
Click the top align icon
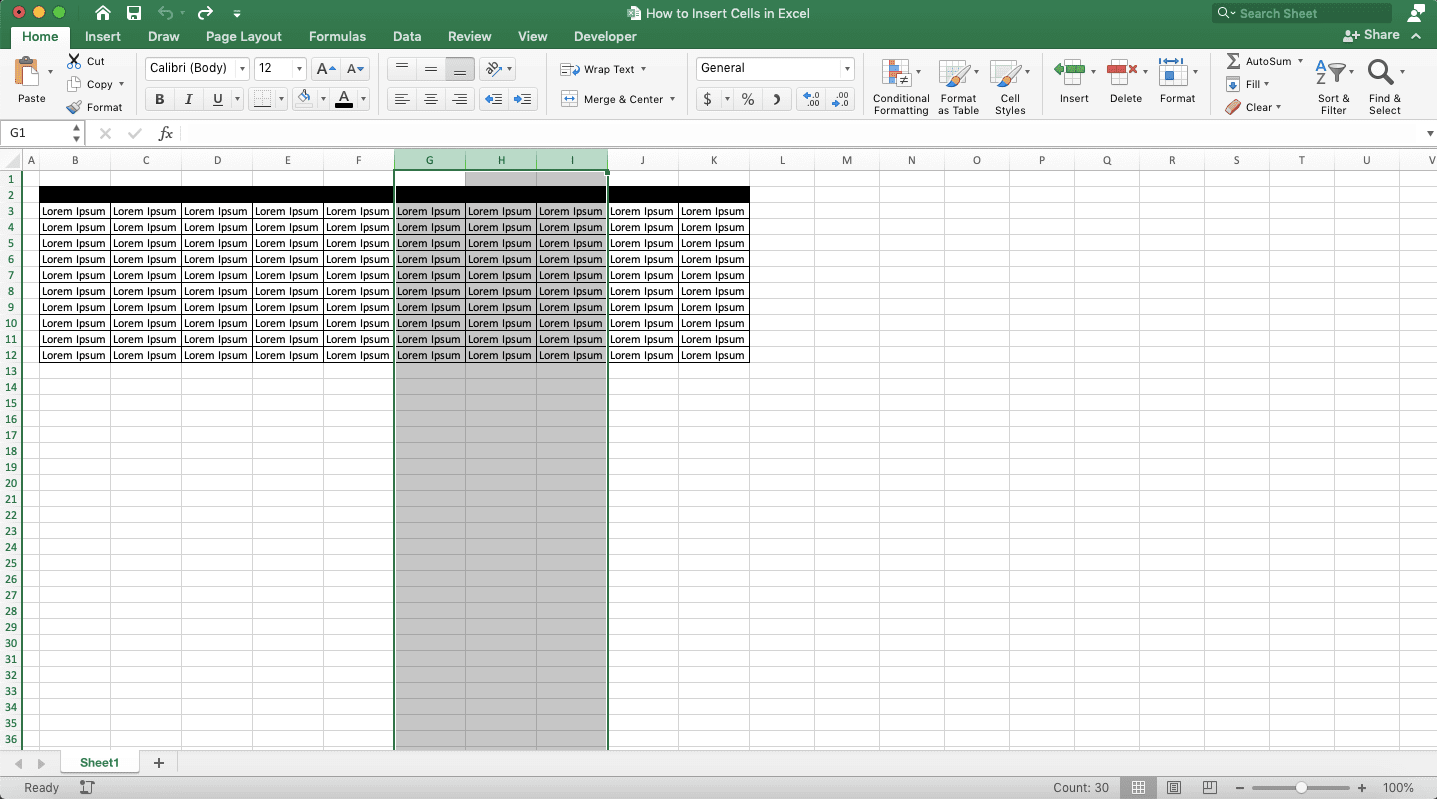click(402, 69)
